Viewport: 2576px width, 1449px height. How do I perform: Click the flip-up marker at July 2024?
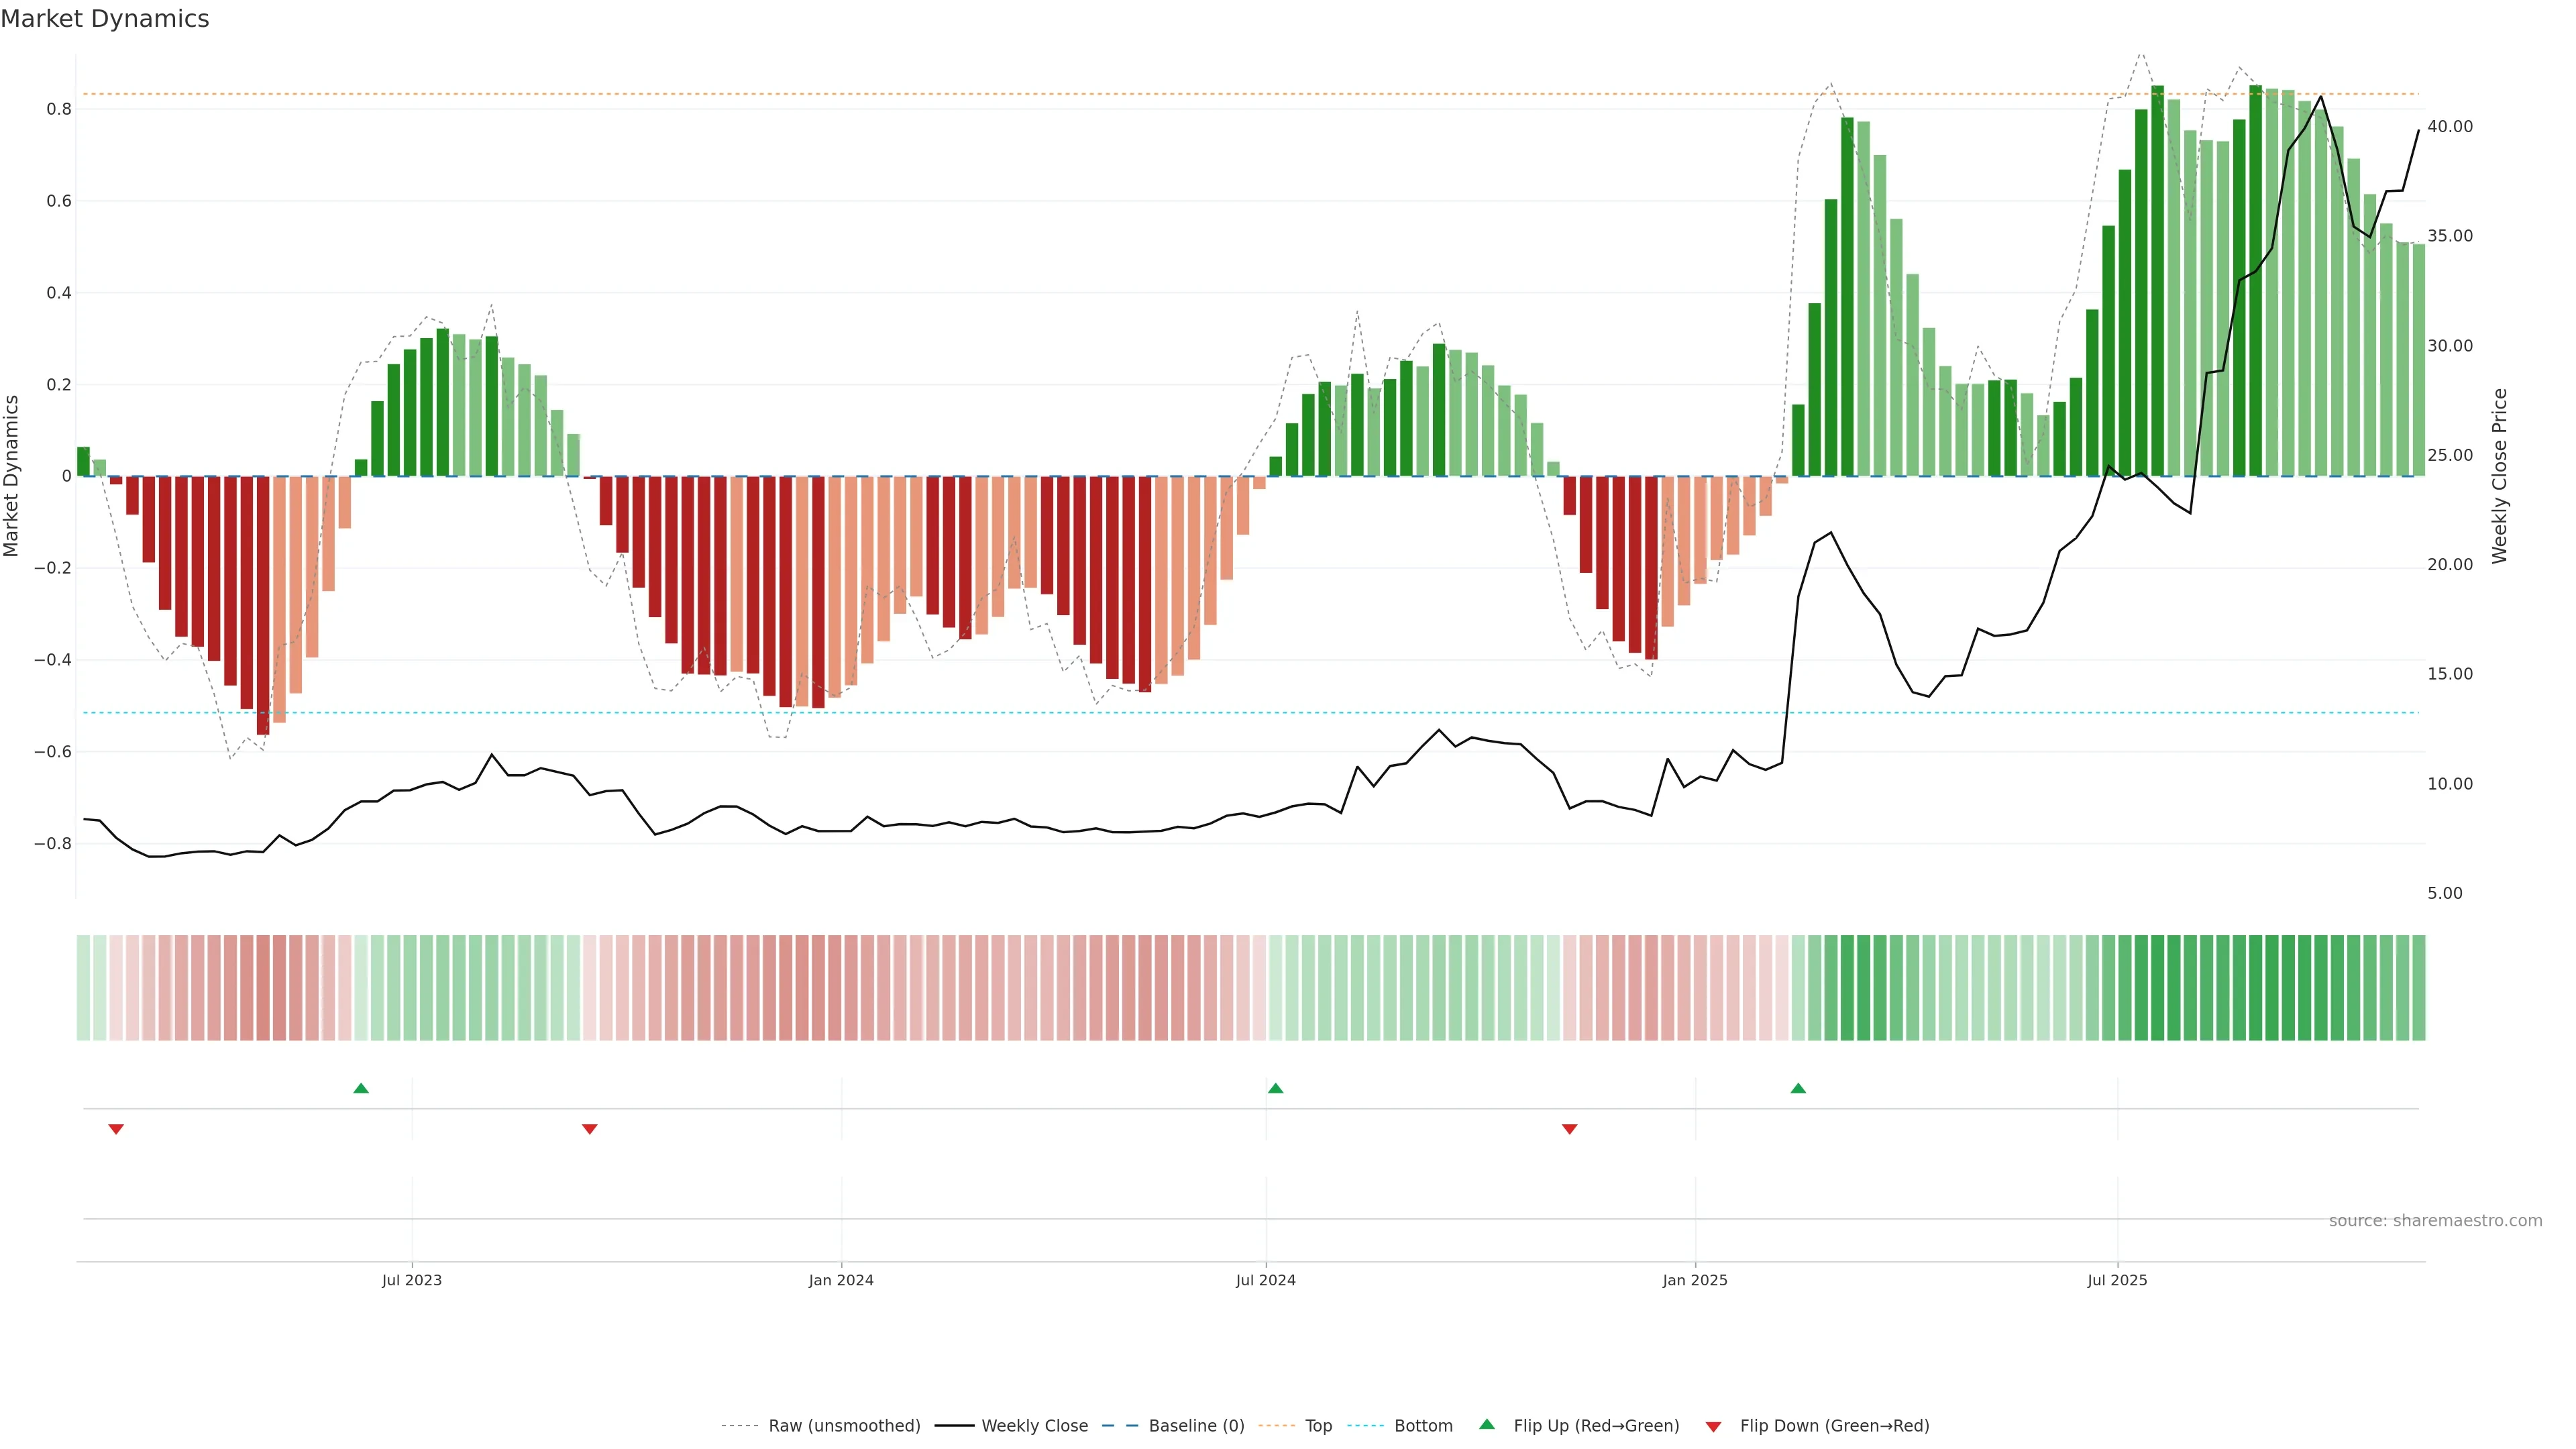click(x=1275, y=1088)
